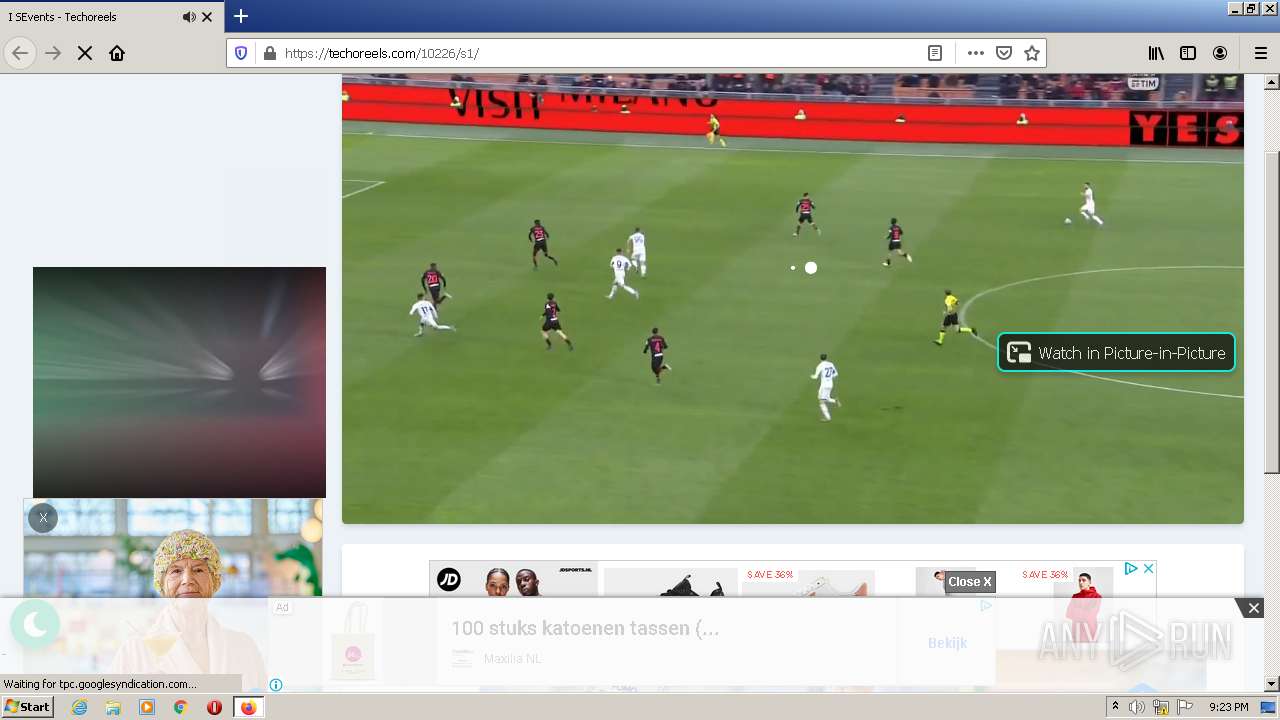Go back to the previous page
The image size is (1280, 720).
click(x=20, y=53)
